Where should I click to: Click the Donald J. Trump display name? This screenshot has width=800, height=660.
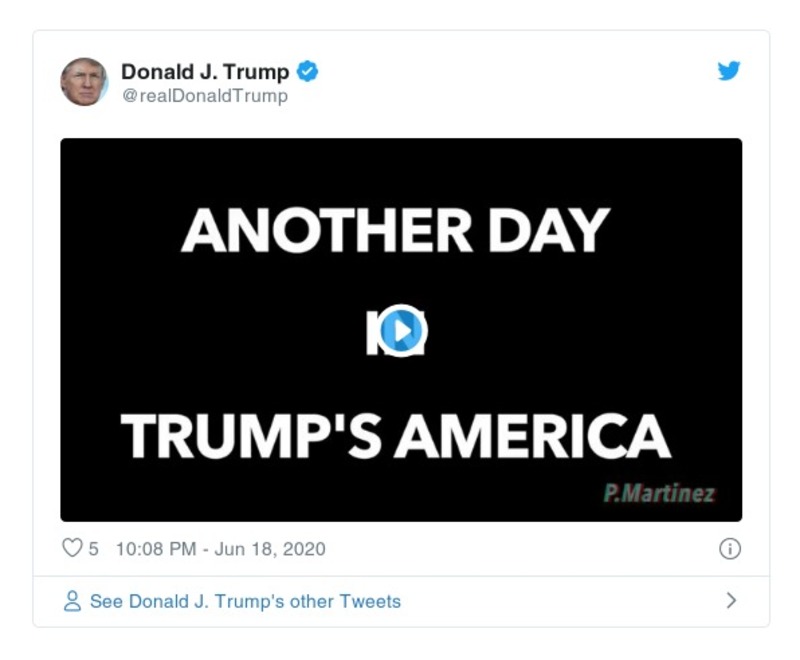pyautogui.click(x=205, y=70)
